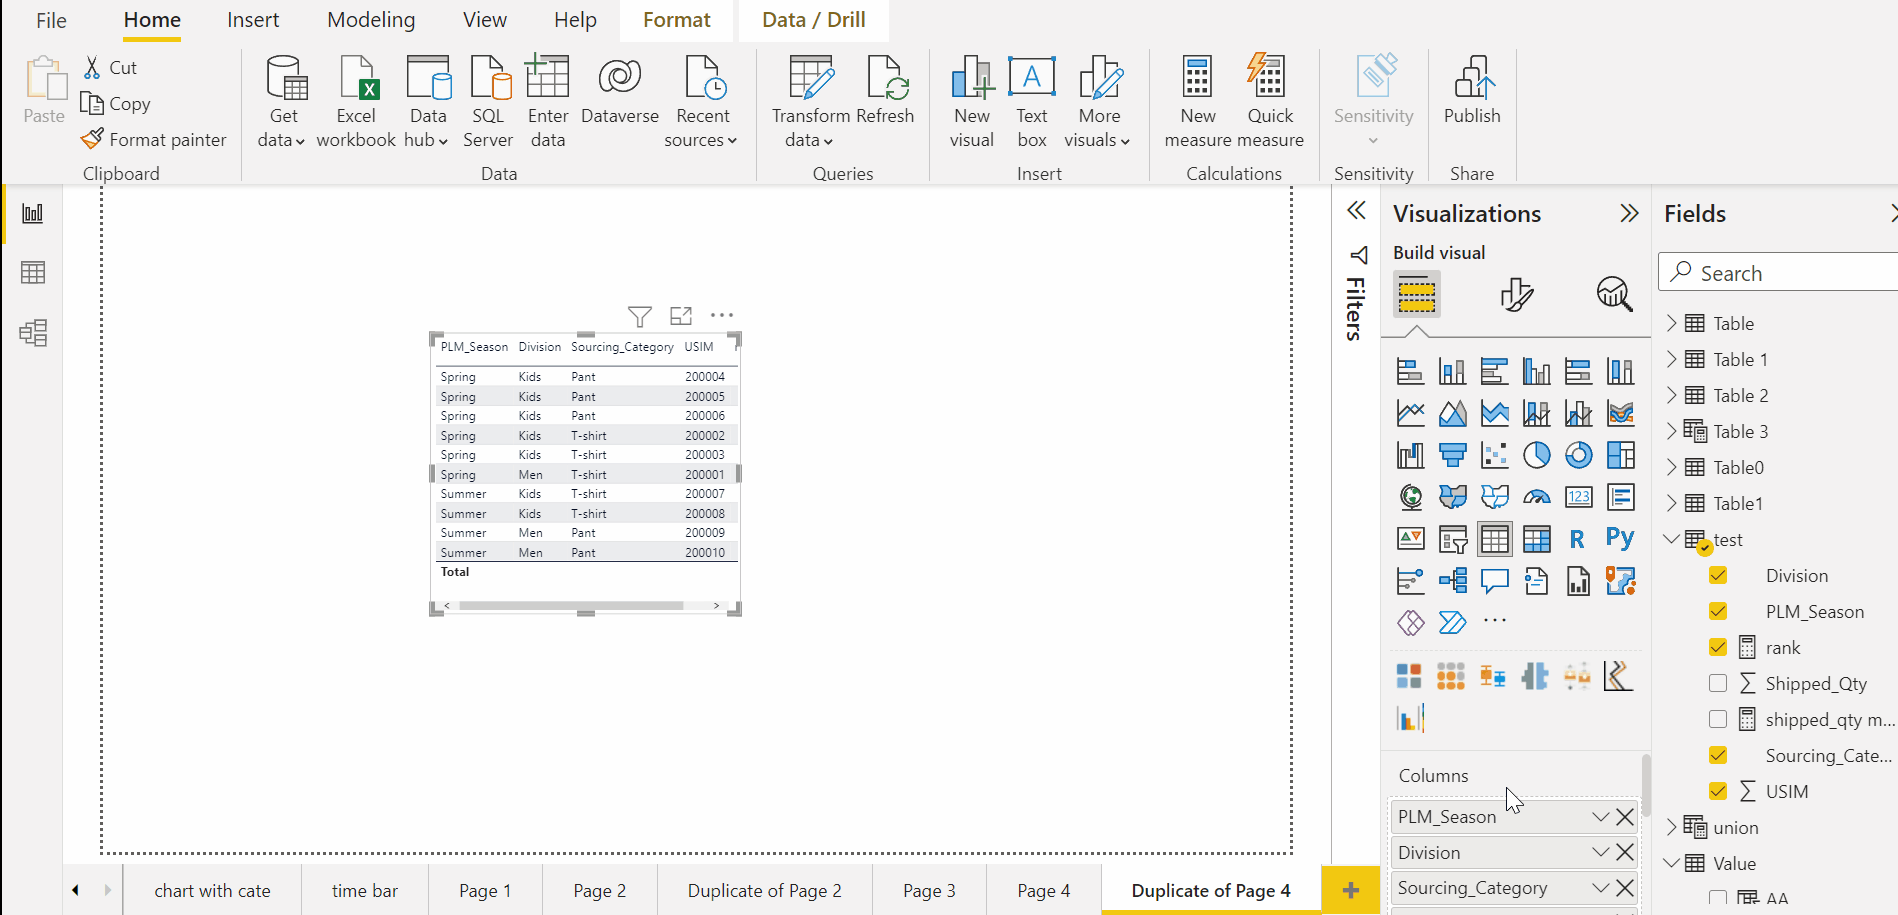Viewport: 1898px width, 915px height.
Task: Collapse the test table
Action: (x=1672, y=539)
